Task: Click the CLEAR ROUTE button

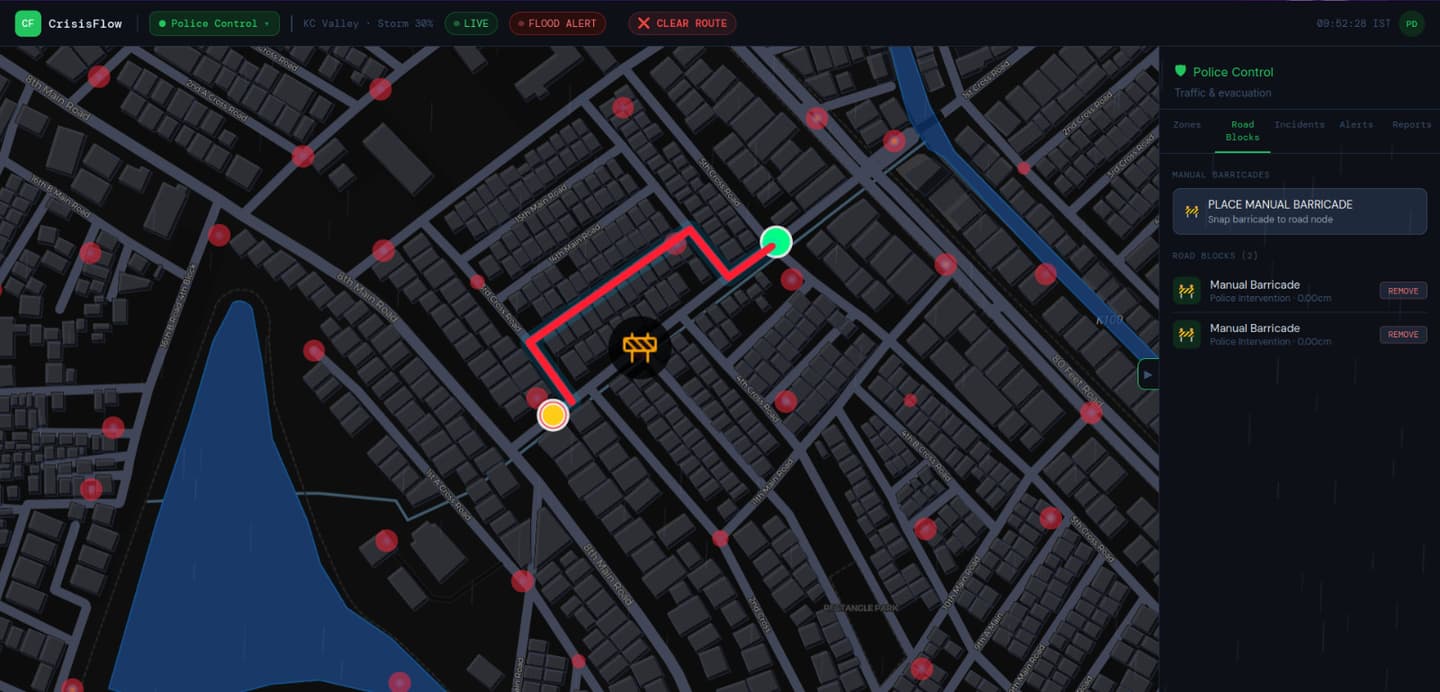Action: coord(682,23)
